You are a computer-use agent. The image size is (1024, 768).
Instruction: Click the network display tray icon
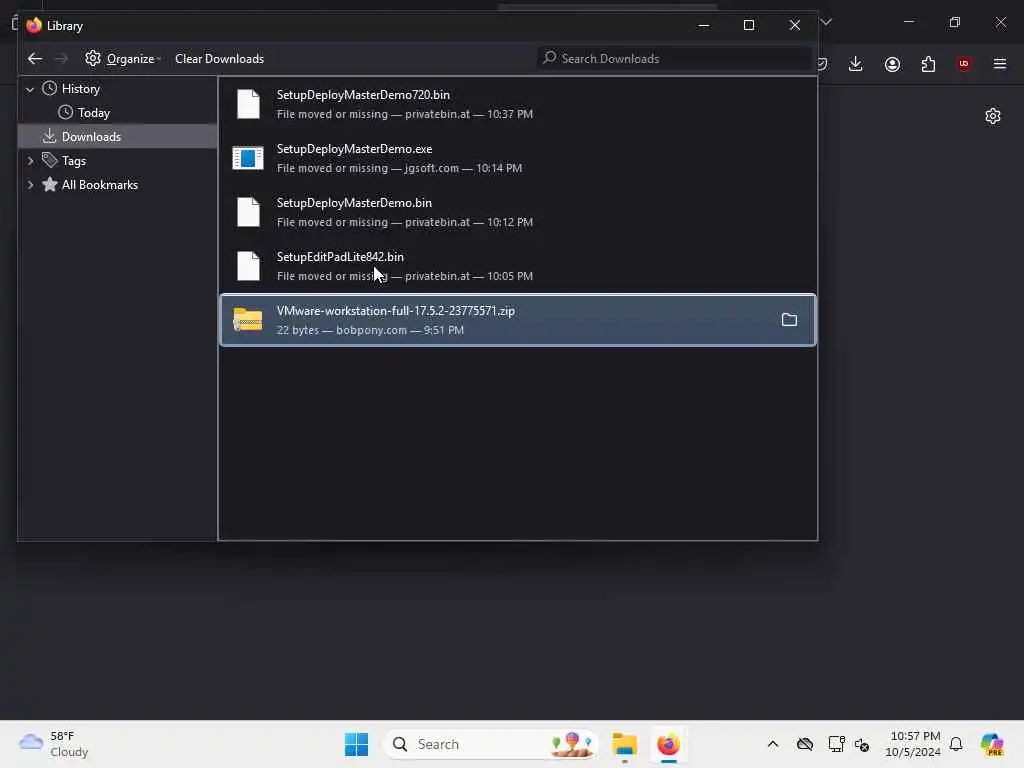click(x=836, y=744)
